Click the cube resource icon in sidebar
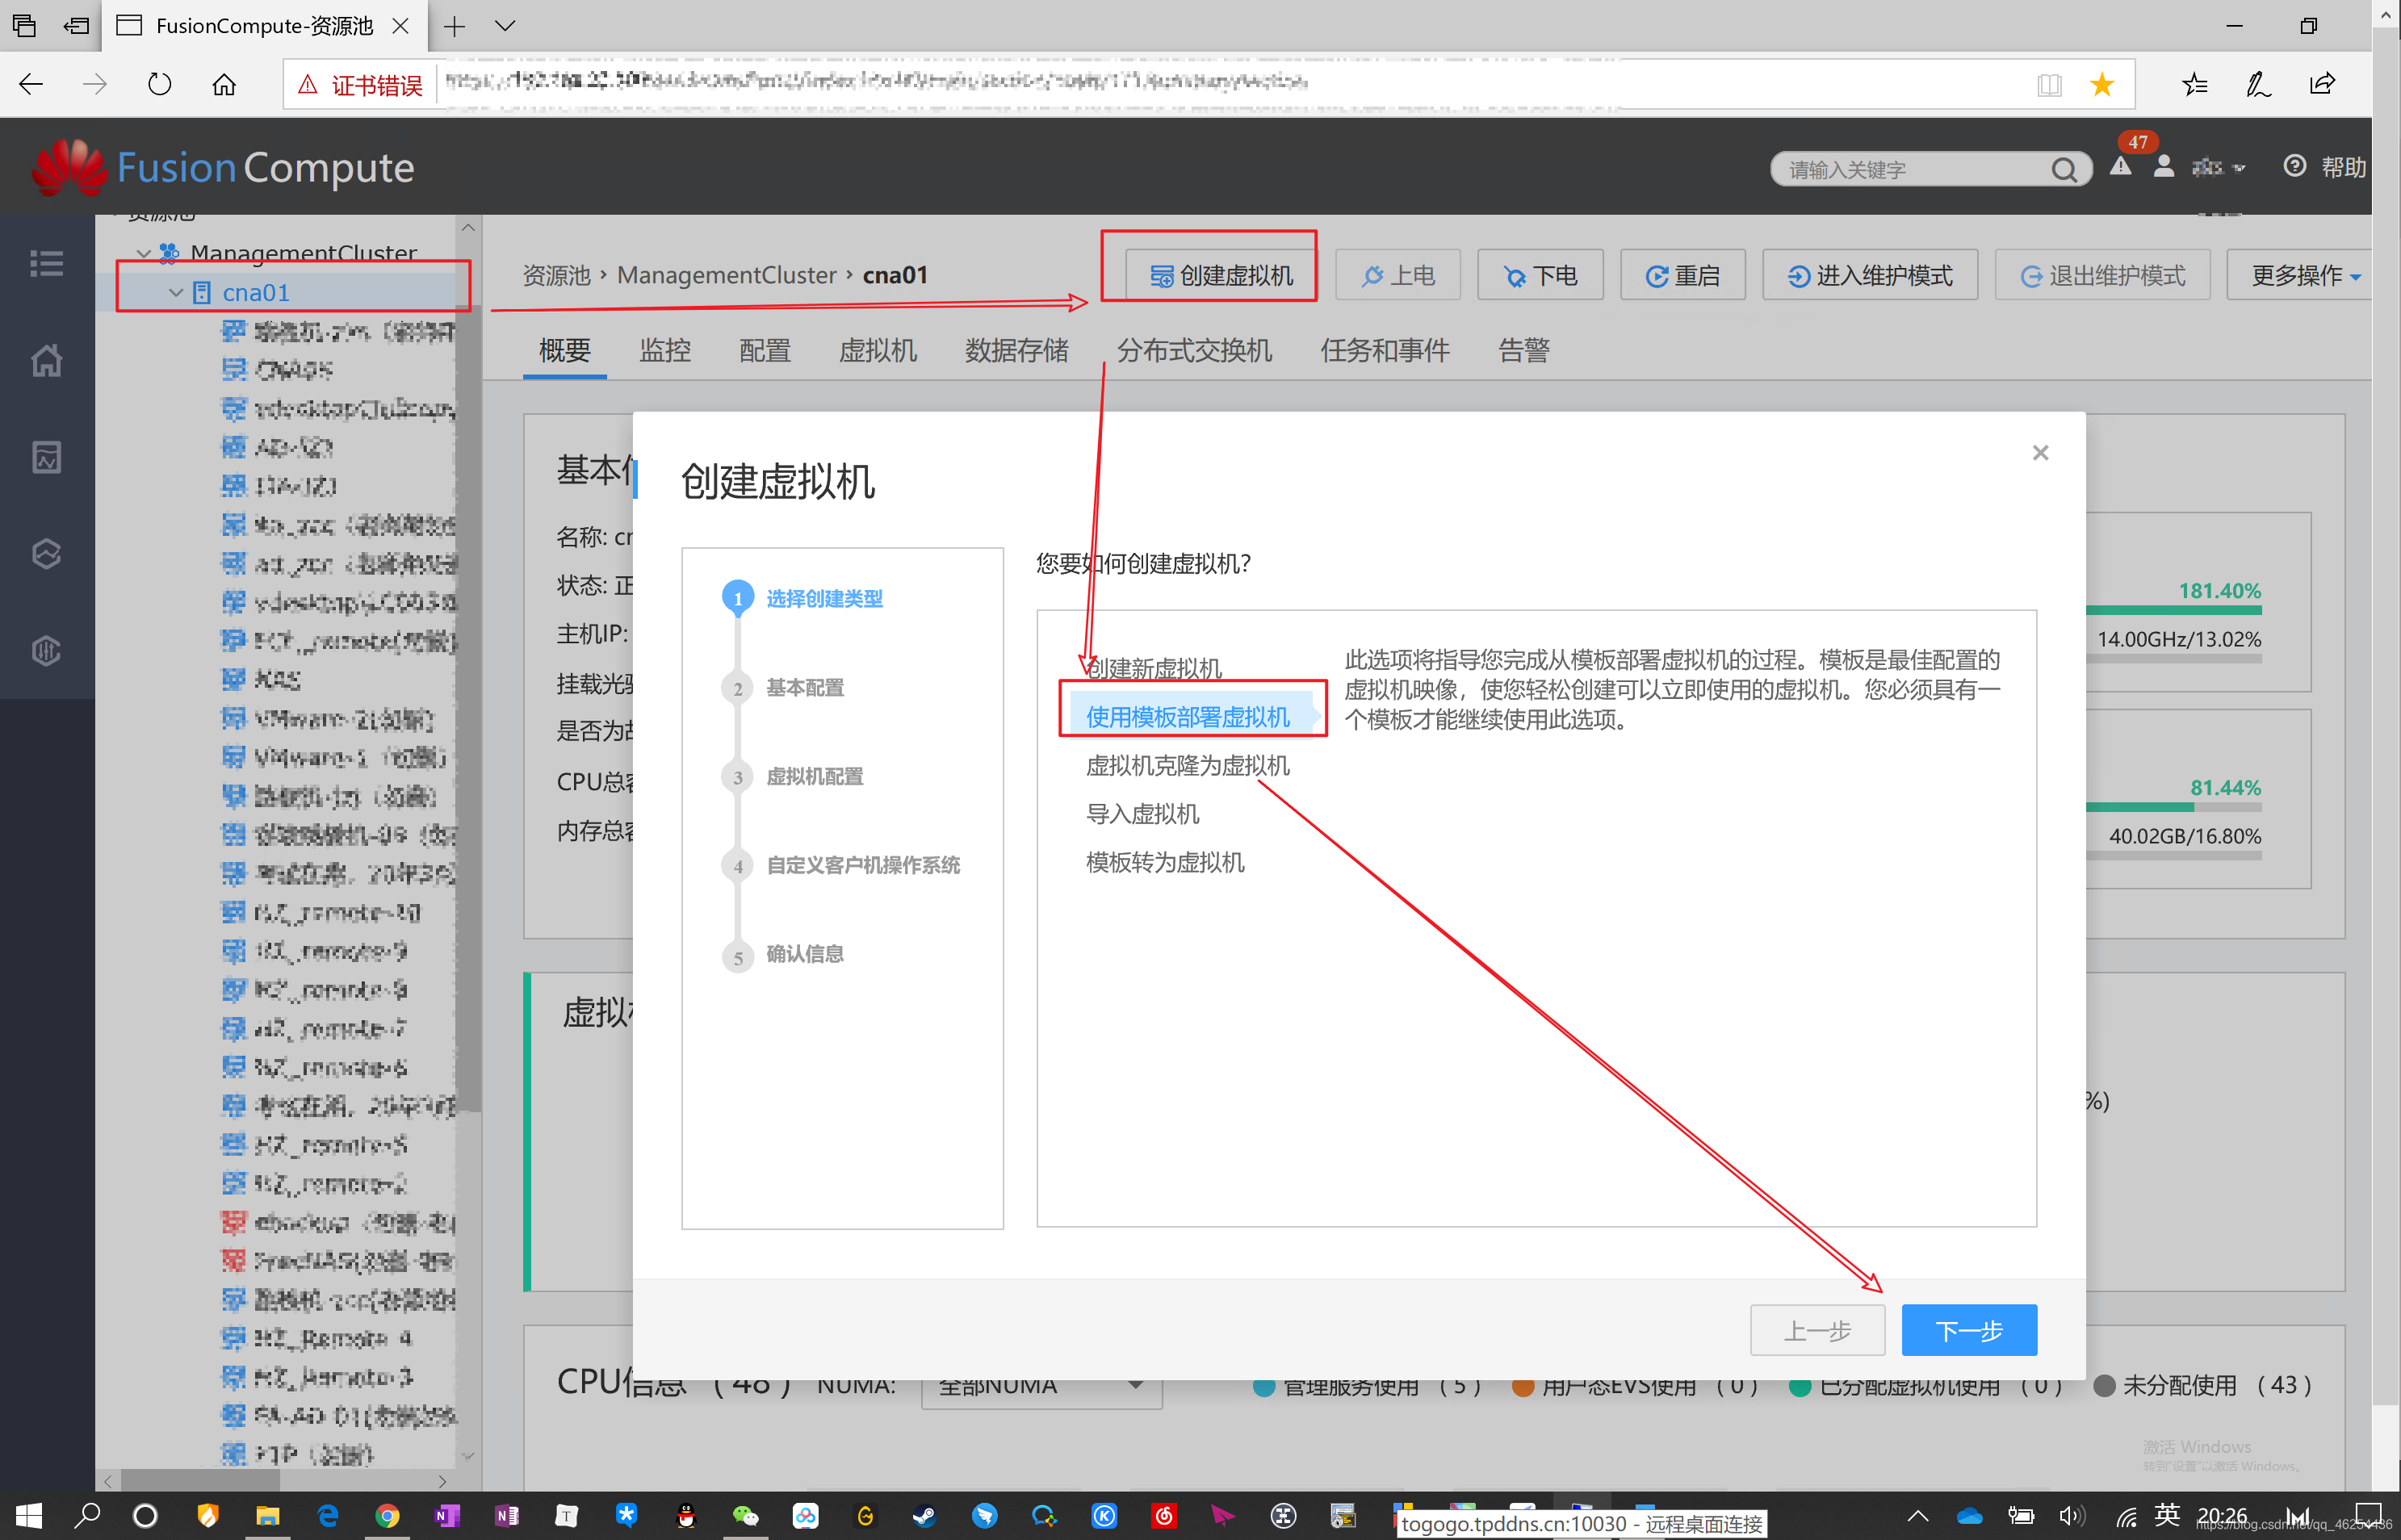2401x1540 pixels. click(x=47, y=553)
